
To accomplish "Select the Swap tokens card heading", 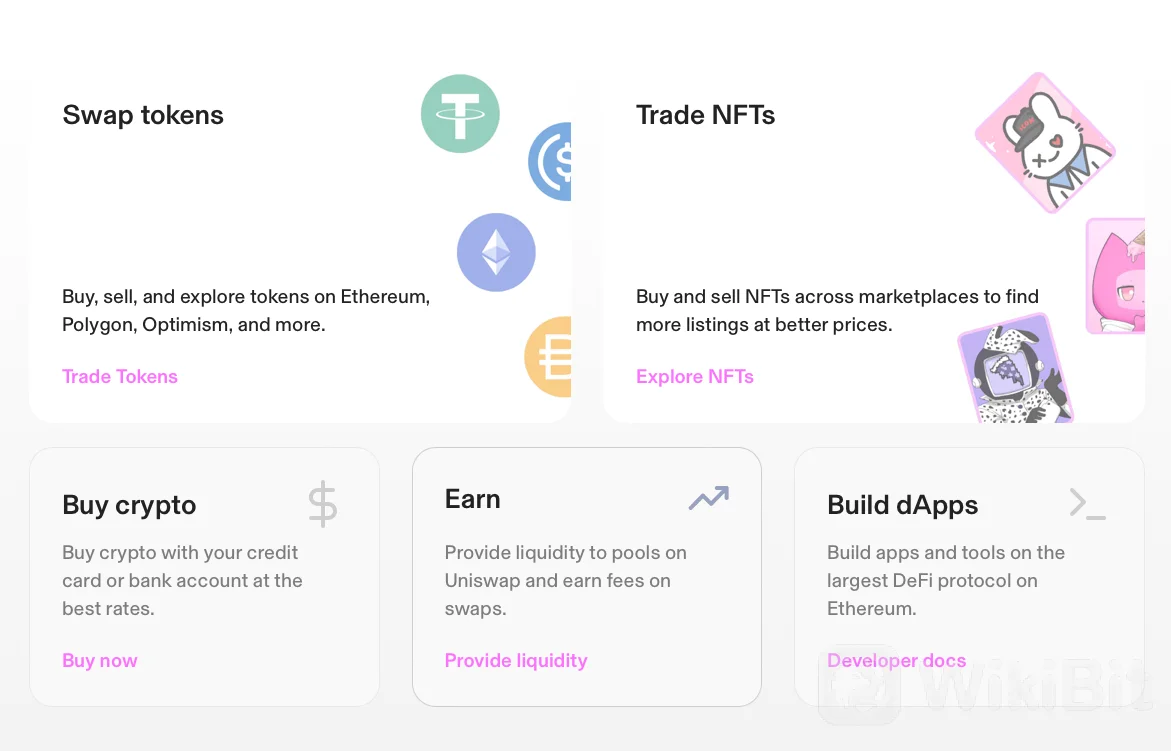I will tap(143, 115).
